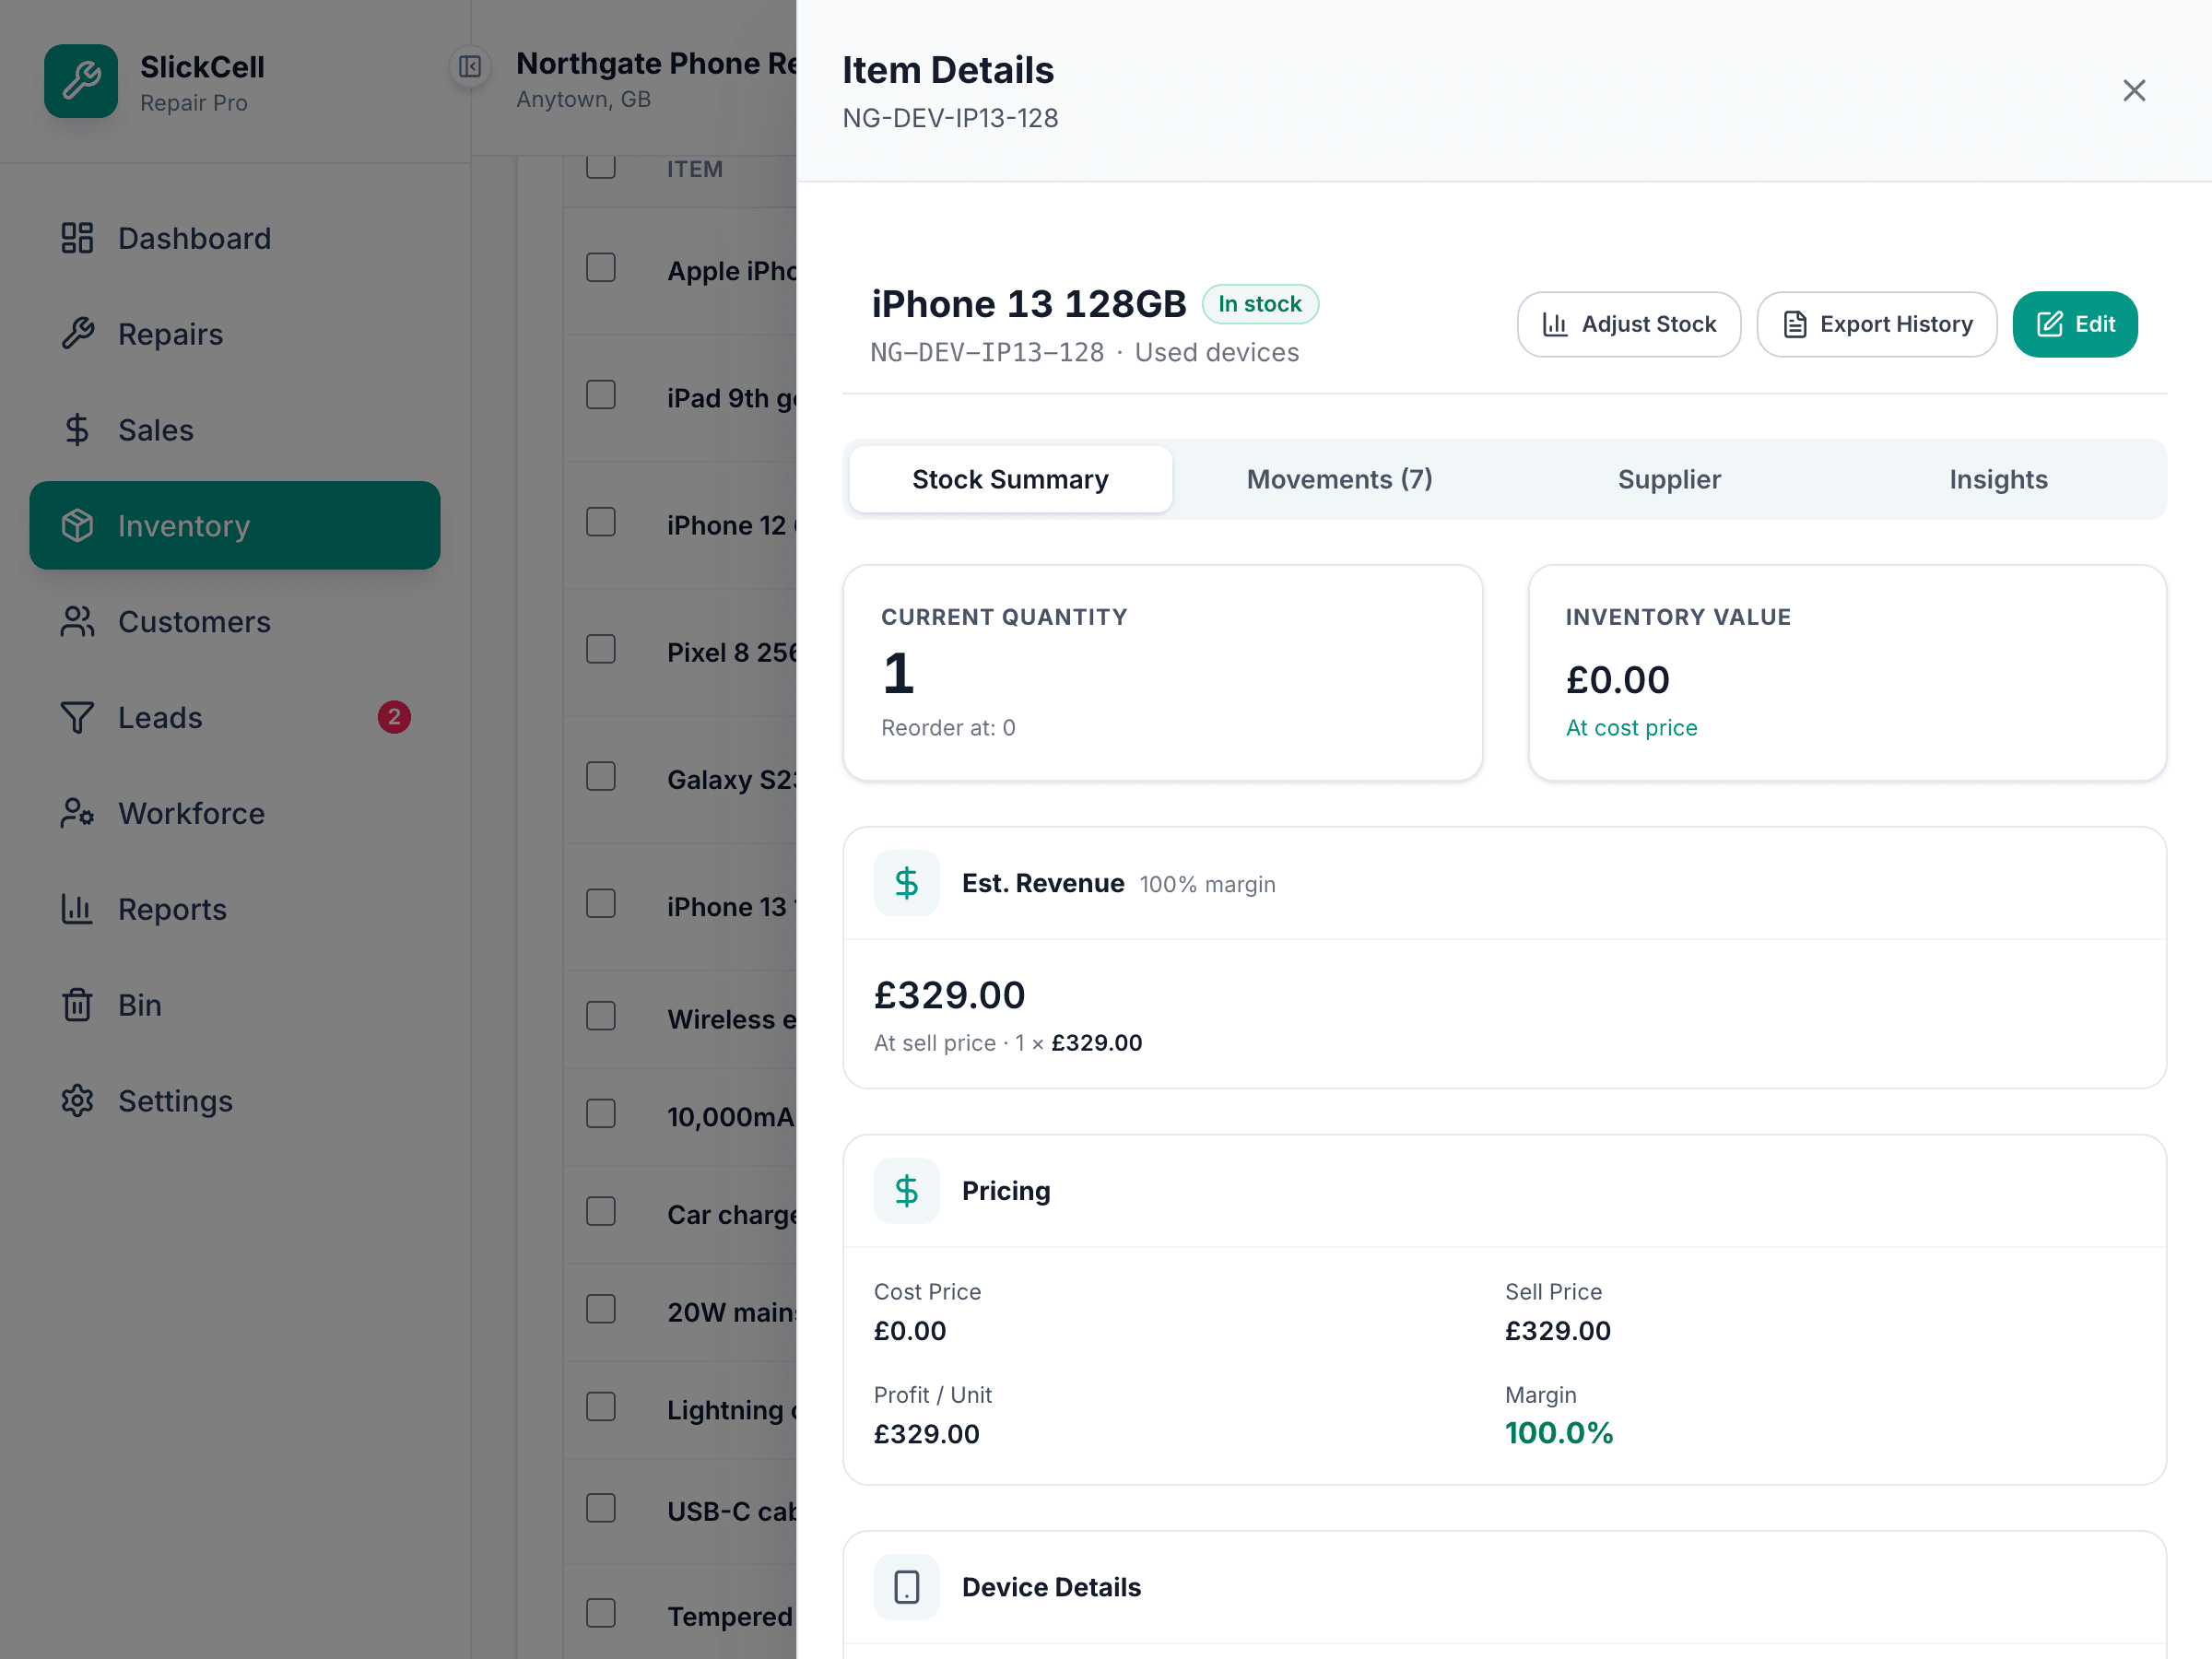This screenshot has width=2212, height=1659.
Task: Click the SlickCell wrench logo icon
Action: pyautogui.click(x=81, y=81)
